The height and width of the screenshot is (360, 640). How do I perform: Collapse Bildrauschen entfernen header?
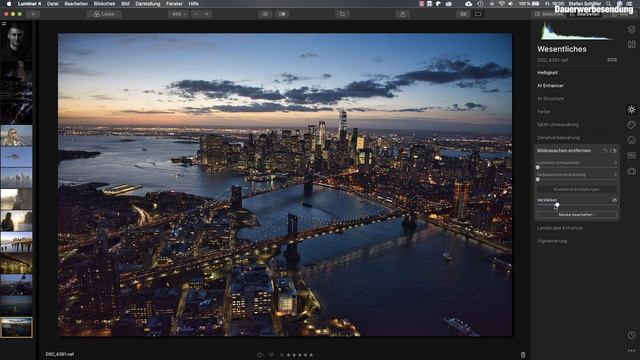point(564,151)
